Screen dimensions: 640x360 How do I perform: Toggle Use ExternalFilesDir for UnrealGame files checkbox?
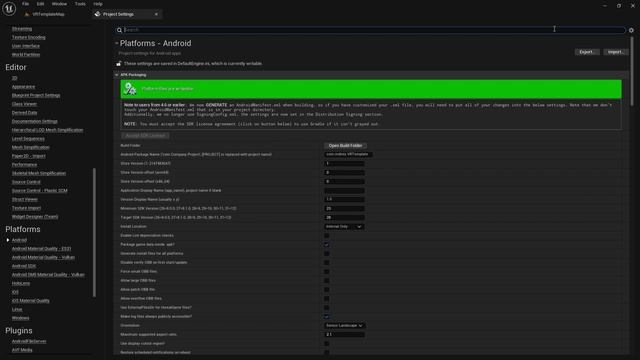pos(327,308)
